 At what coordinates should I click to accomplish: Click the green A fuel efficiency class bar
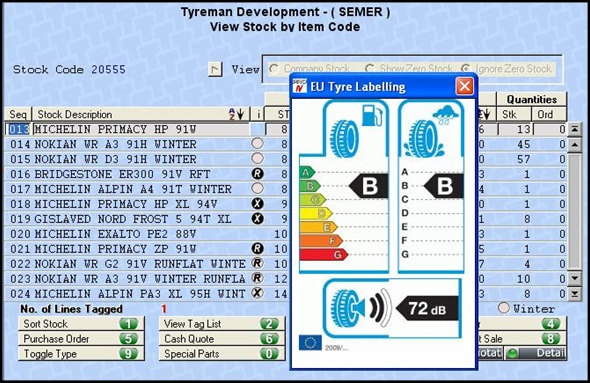click(307, 172)
